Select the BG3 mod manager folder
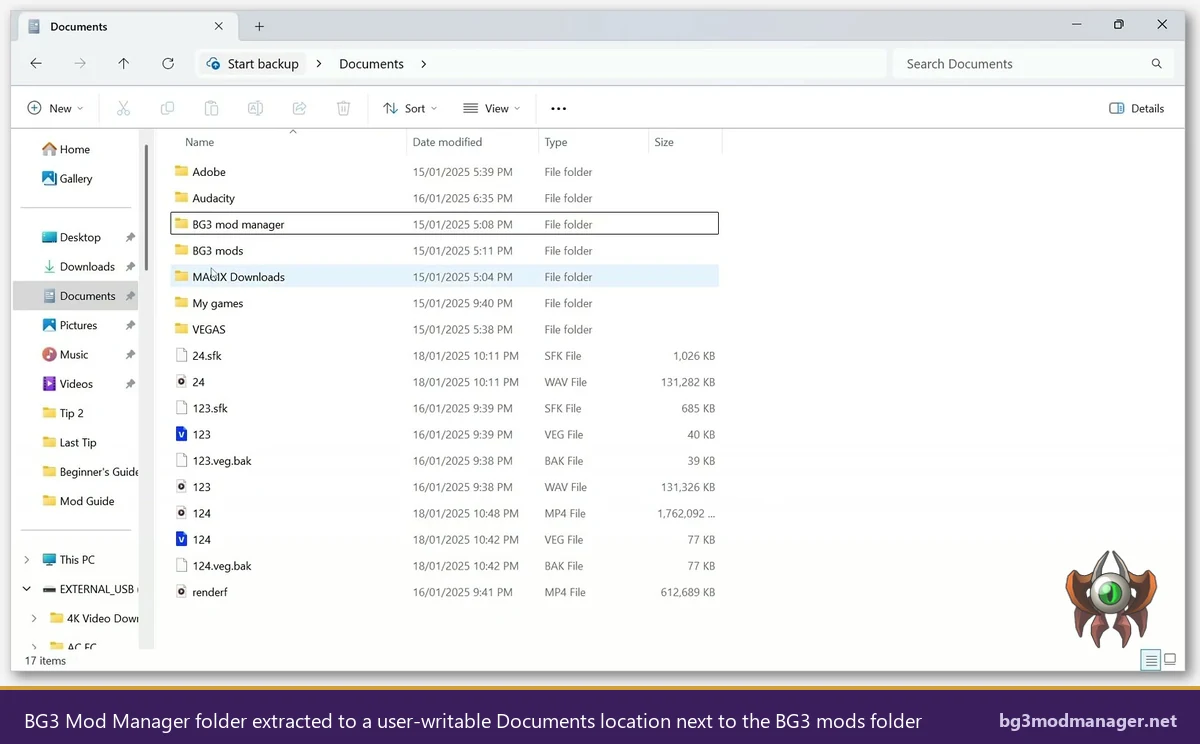The width and height of the screenshot is (1200, 744). click(x=444, y=224)
